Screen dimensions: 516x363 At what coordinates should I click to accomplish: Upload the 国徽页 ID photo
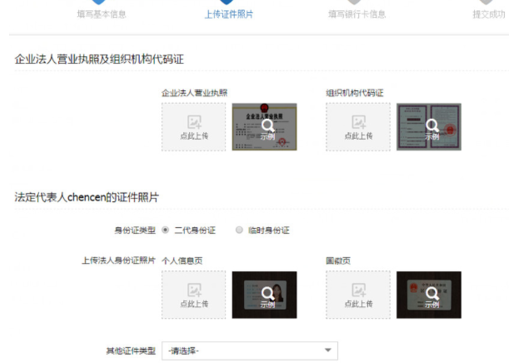(358, 295)
